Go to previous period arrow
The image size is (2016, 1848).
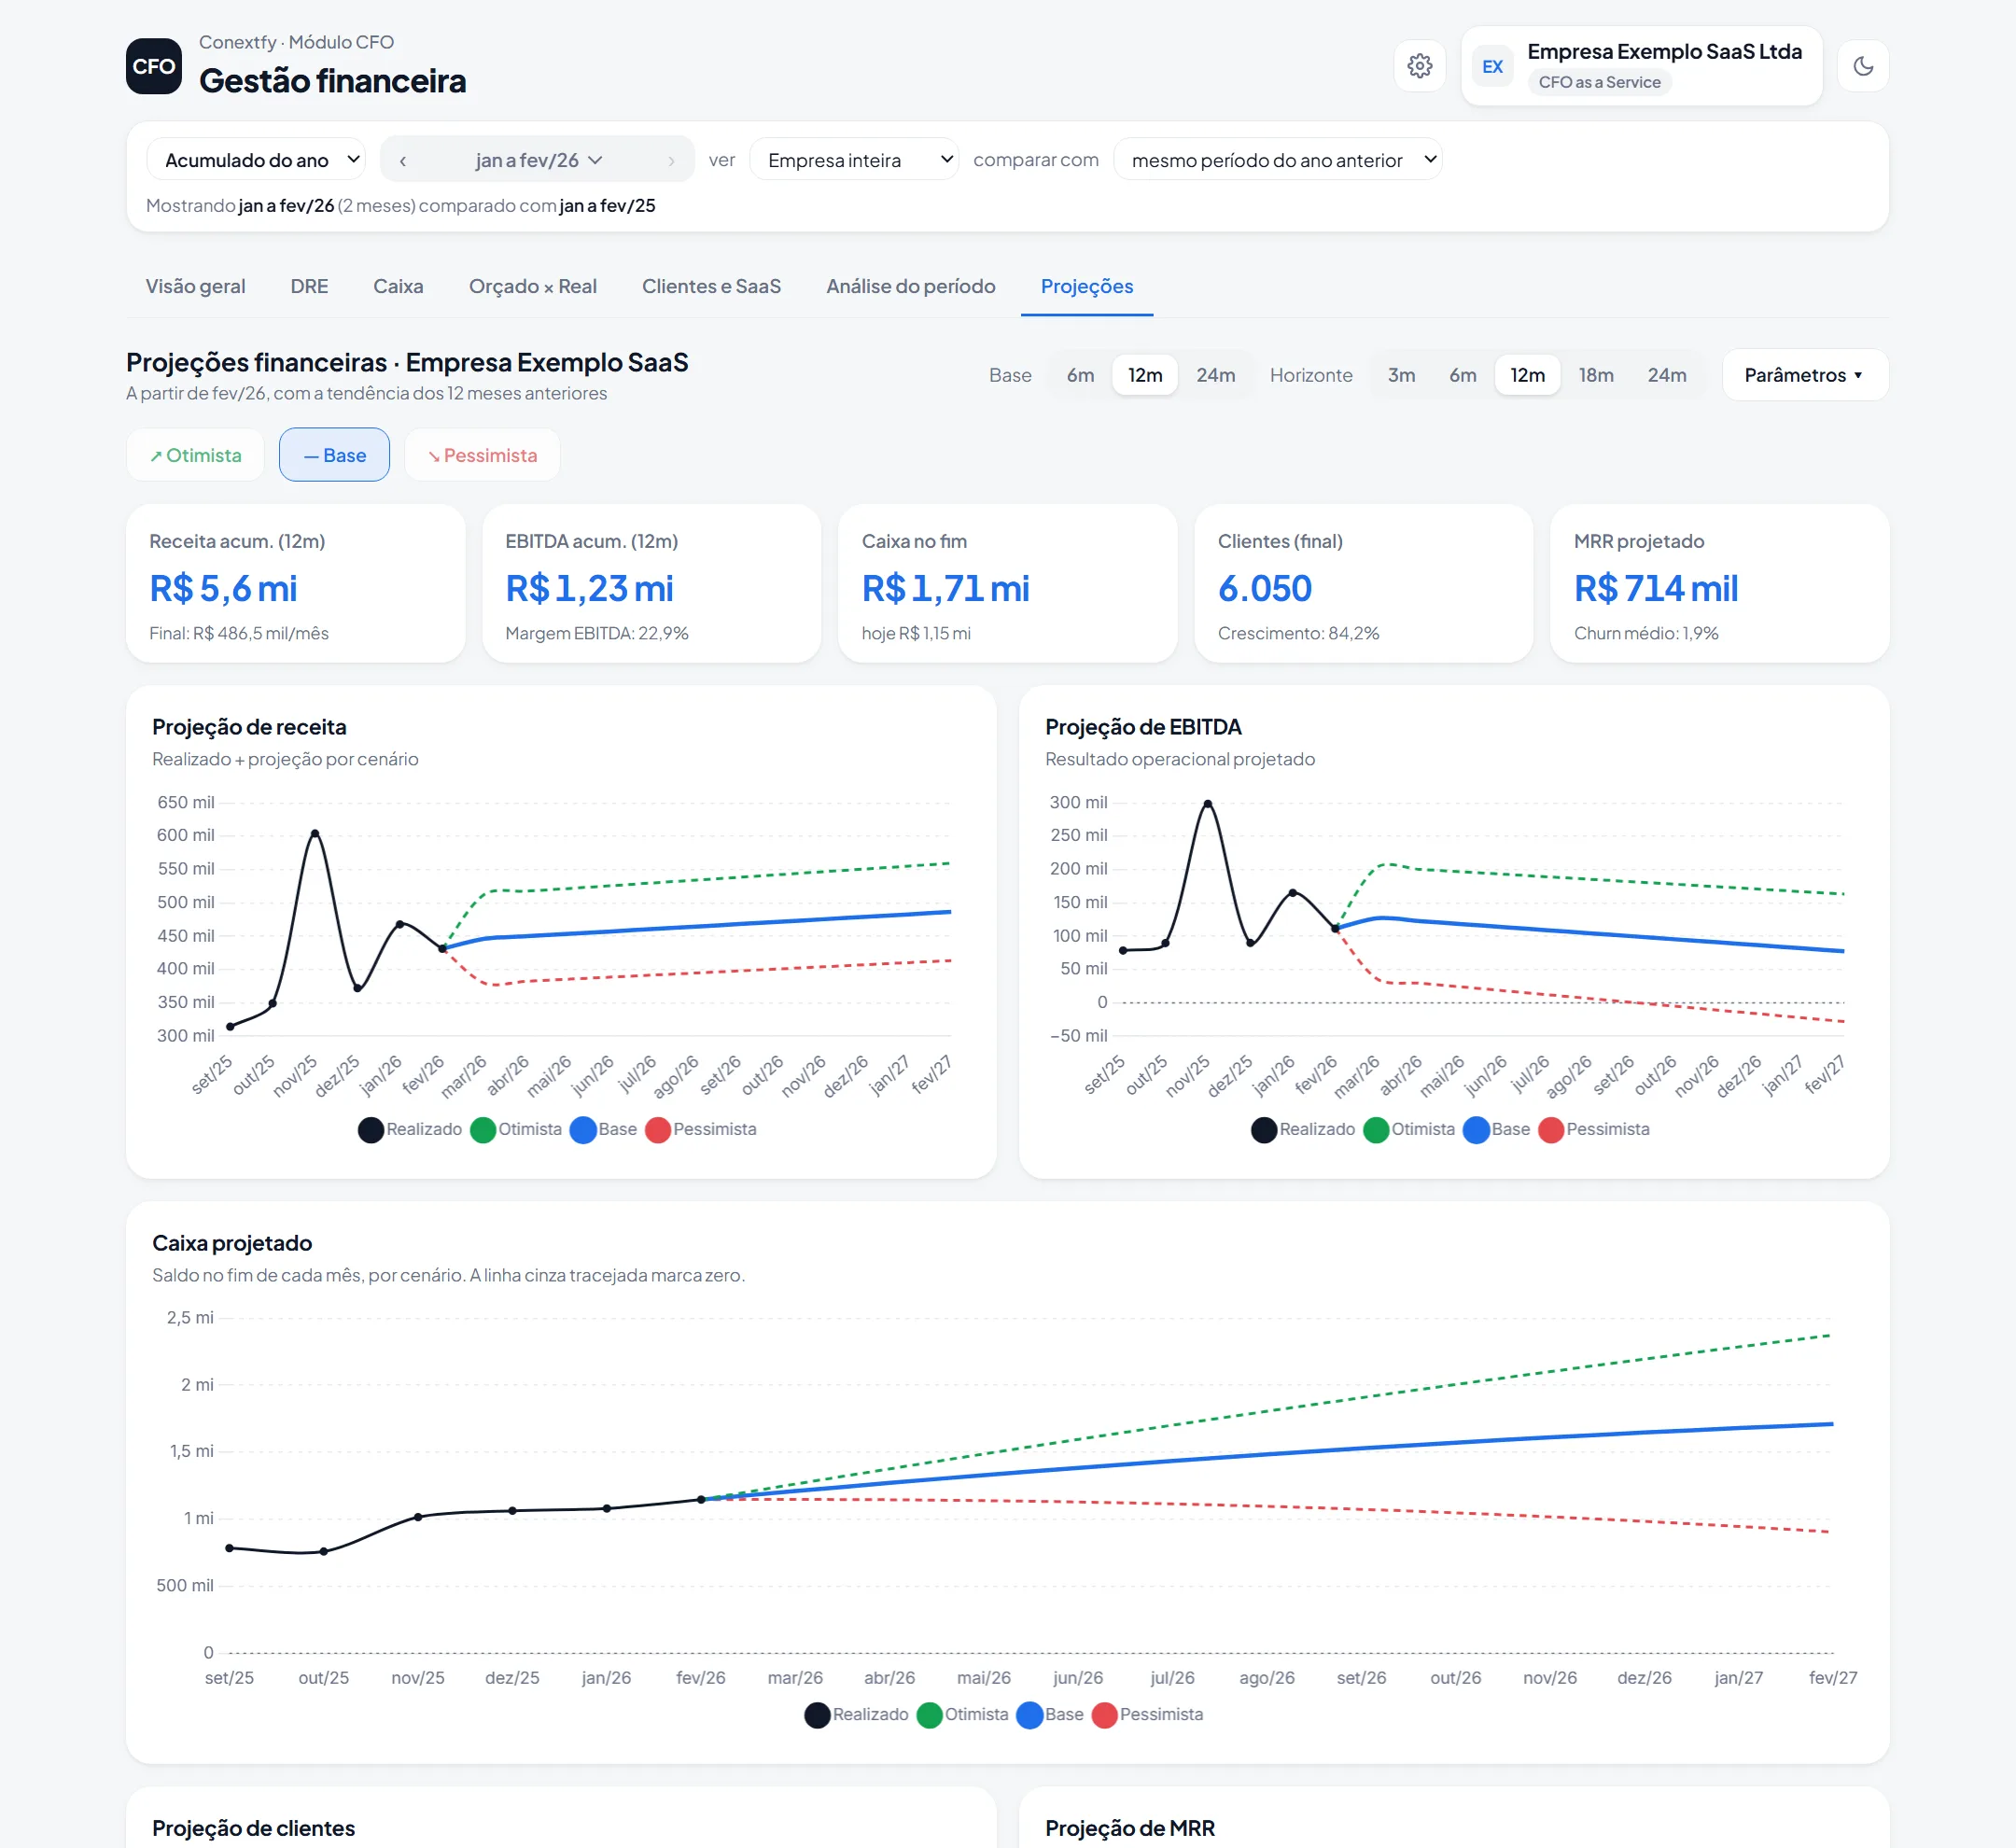[x=403, y=160]
